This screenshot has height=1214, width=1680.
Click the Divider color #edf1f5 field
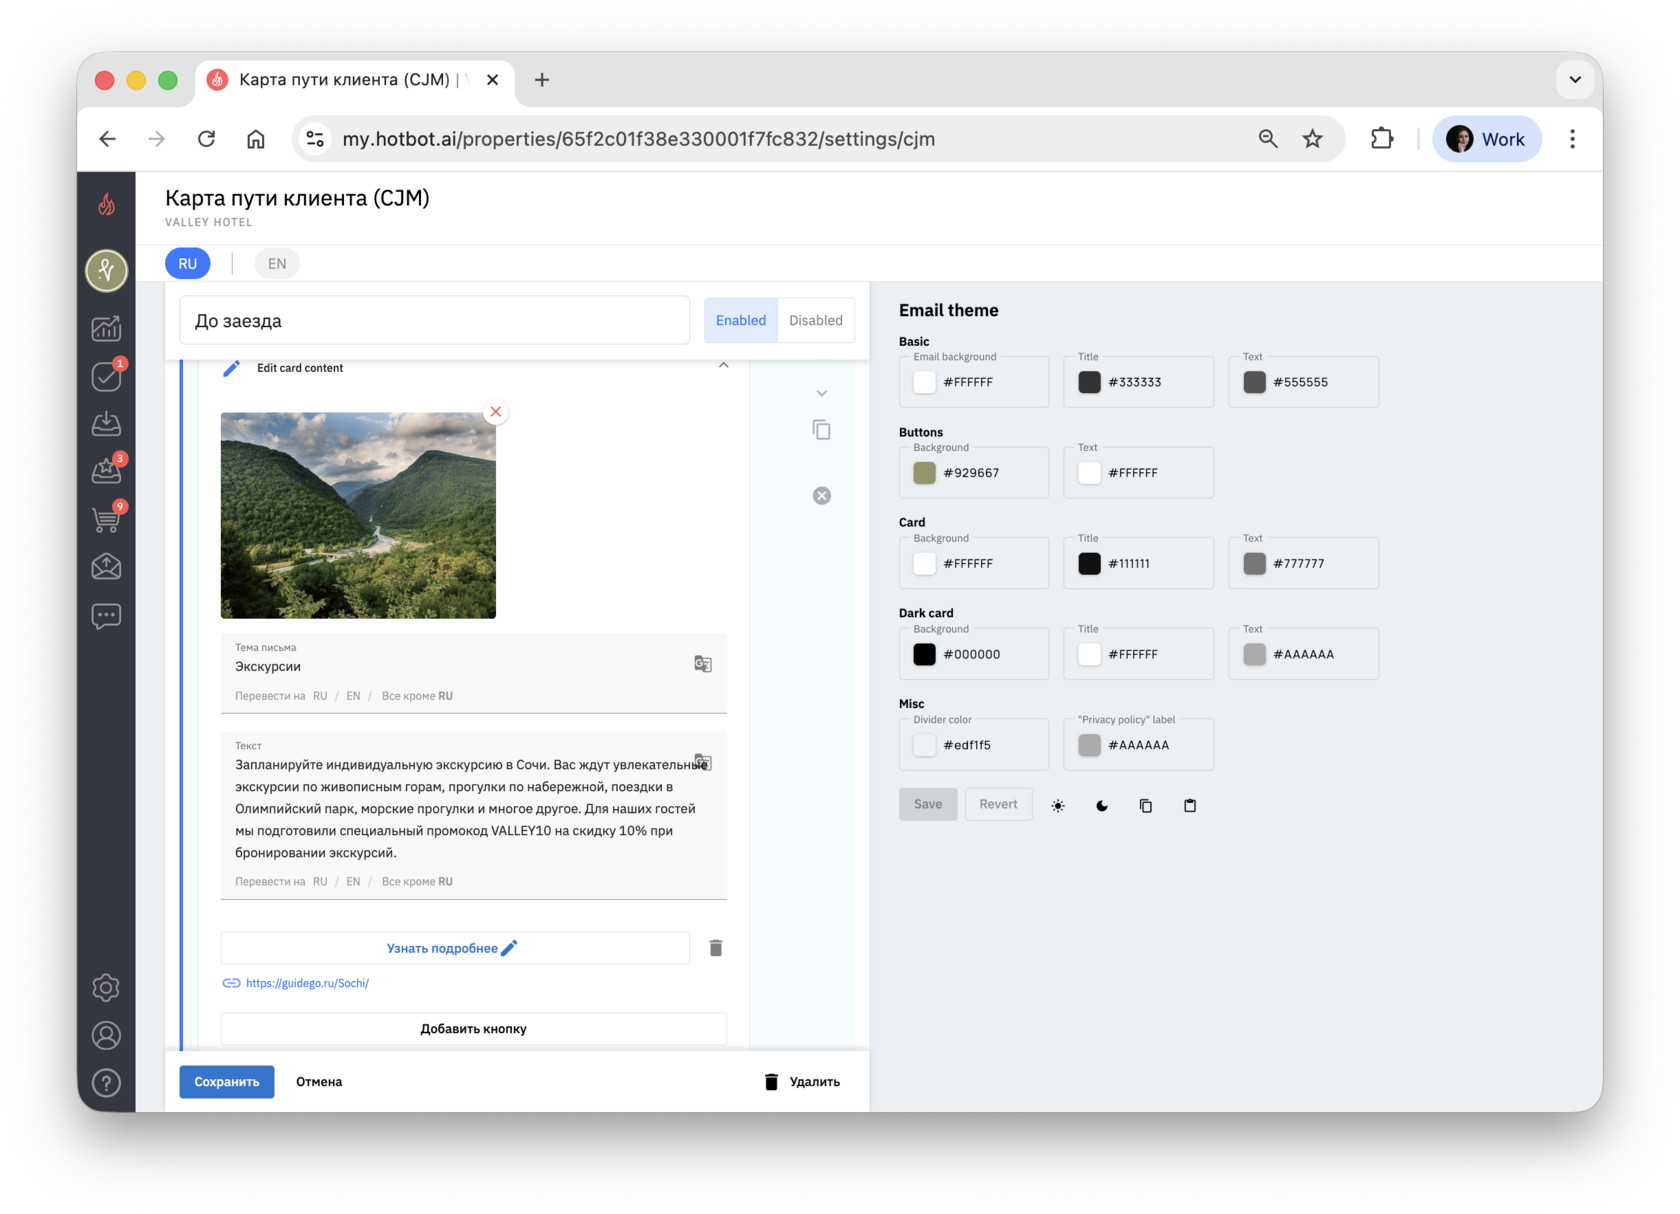pos(974,745)
